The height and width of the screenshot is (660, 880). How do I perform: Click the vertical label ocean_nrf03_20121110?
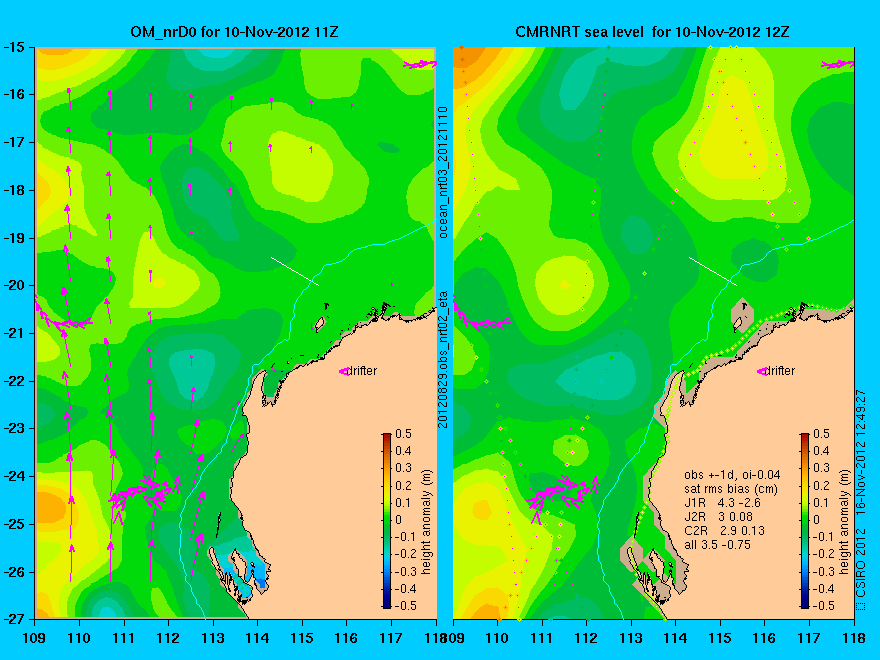(x=443, y=172)
